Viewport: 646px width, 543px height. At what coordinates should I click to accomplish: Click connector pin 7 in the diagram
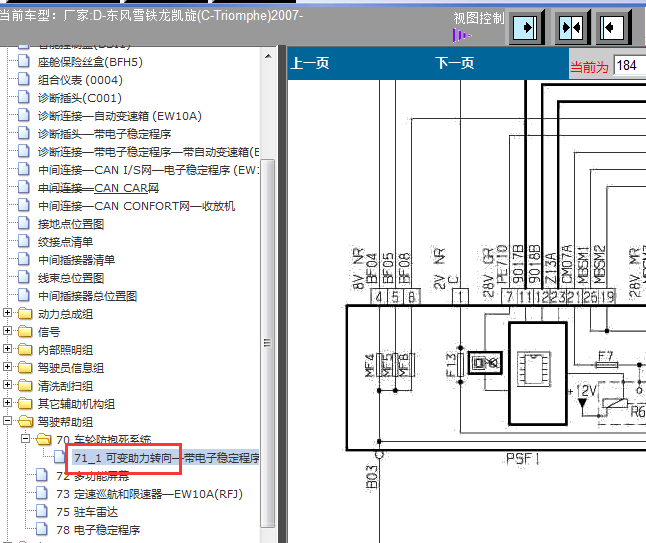coord(509,297)
